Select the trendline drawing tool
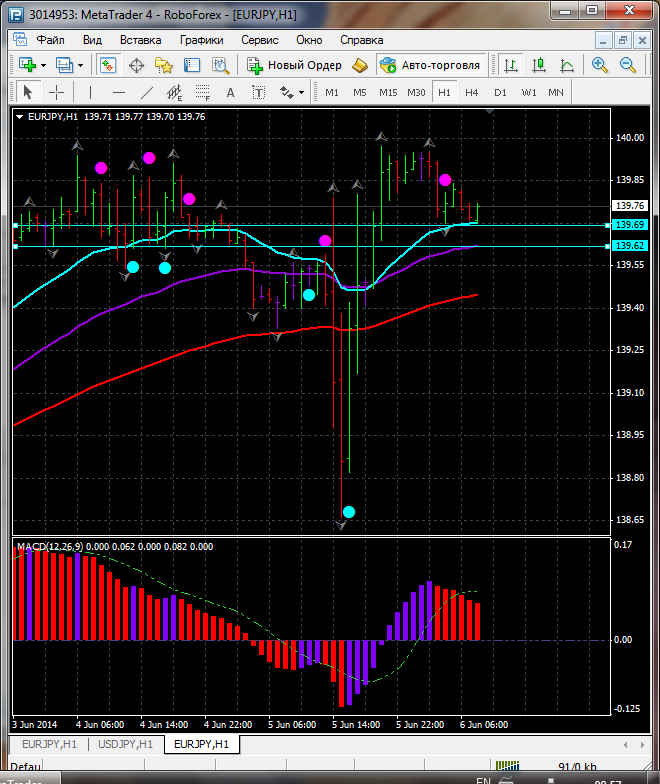 [x=147, y=92]
